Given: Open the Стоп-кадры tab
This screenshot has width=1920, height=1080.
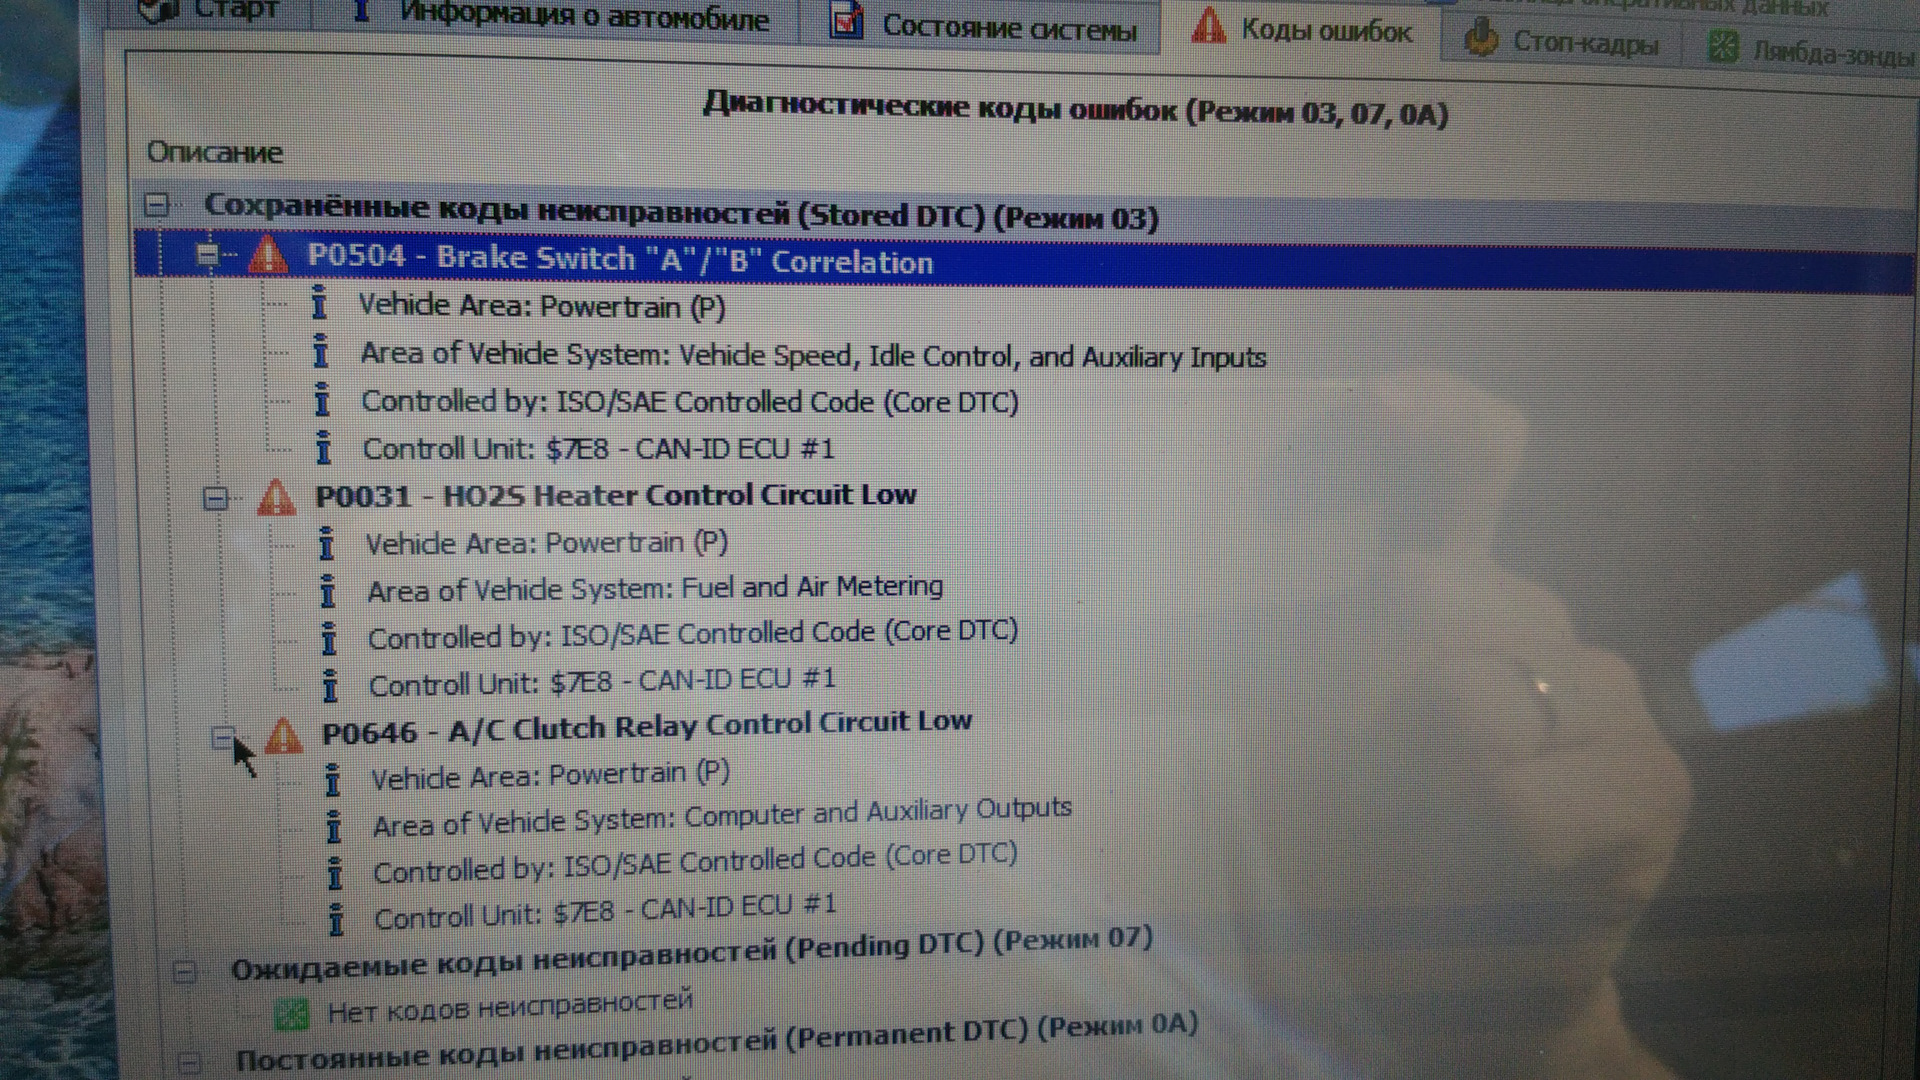Looking at the screenshot, I should (x=1560, y=42).
